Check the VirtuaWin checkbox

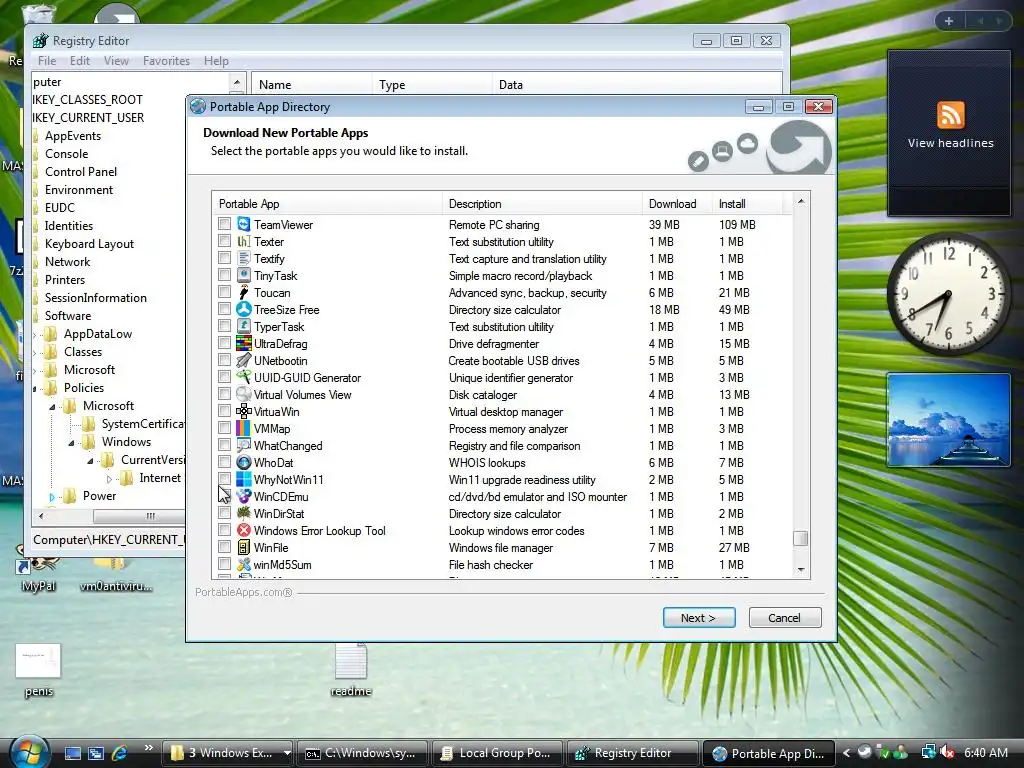point(225,411)
